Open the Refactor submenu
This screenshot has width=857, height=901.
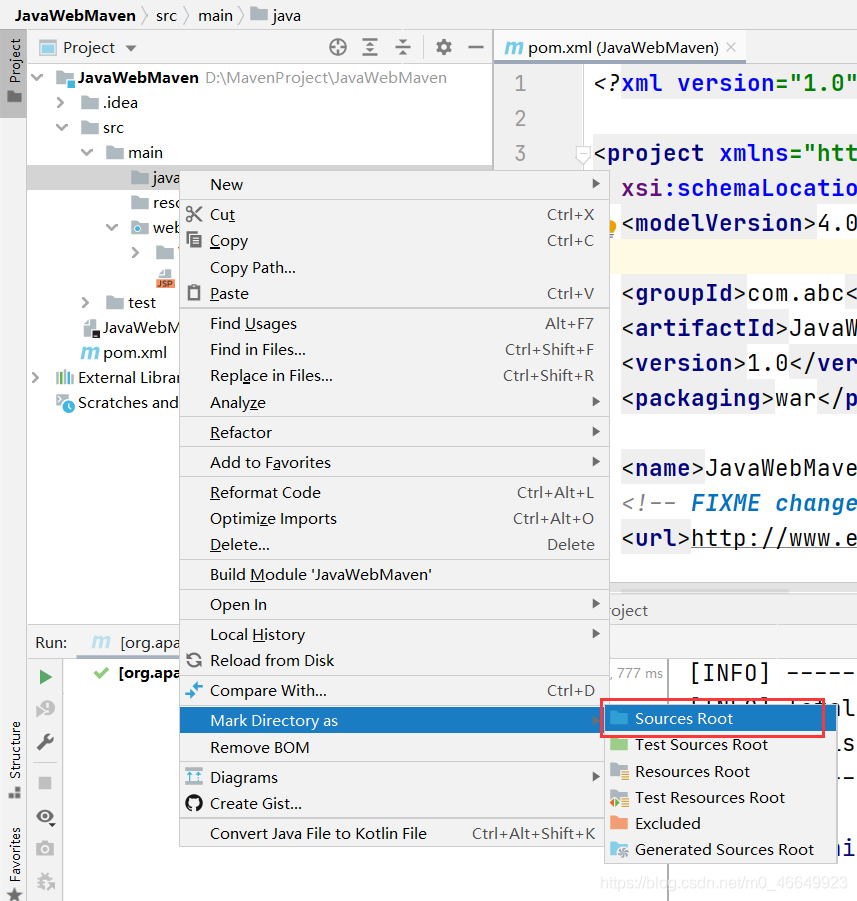point(394,433)
